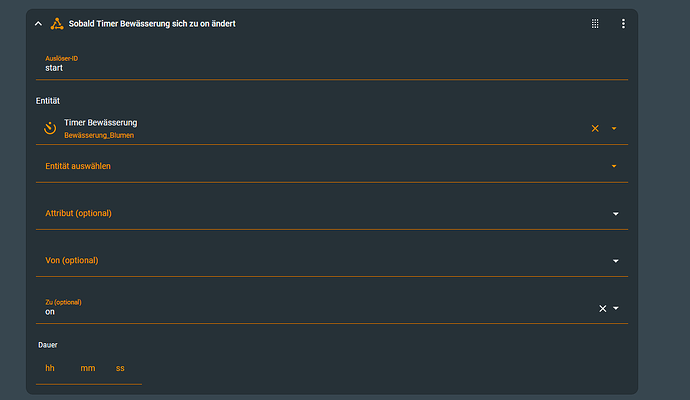
Task: Open the Zu (optional) dropdown arrow
Action: 616,308
